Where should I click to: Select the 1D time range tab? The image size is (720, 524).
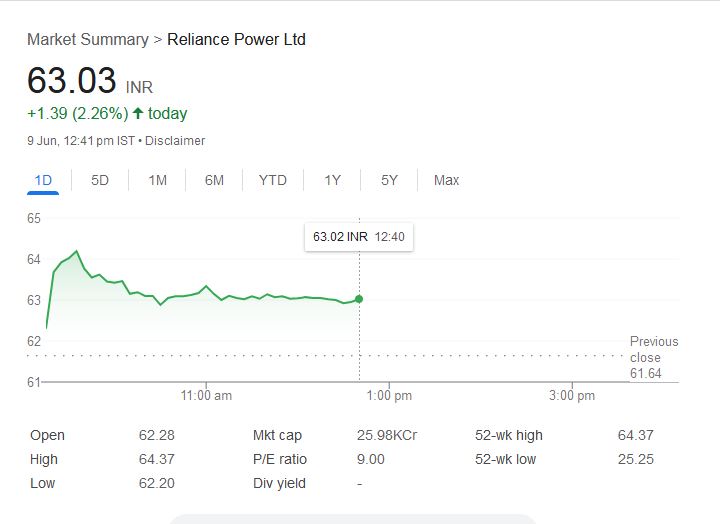click(x=43, y=180)
